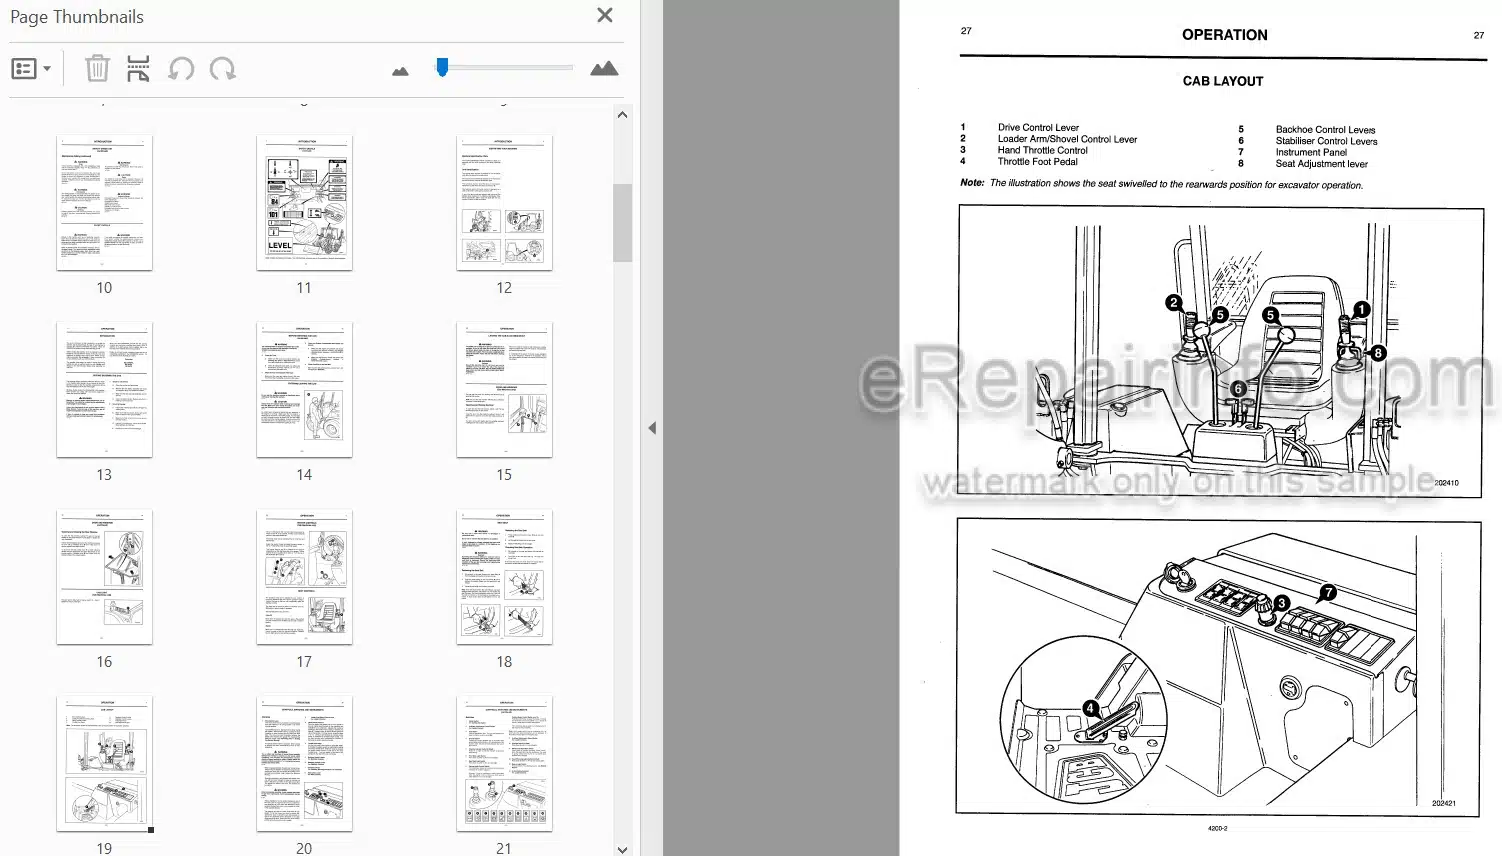Click the enlarge thumbnail size icon
This screenshot has width=1502, height=856.
(604, 68)
